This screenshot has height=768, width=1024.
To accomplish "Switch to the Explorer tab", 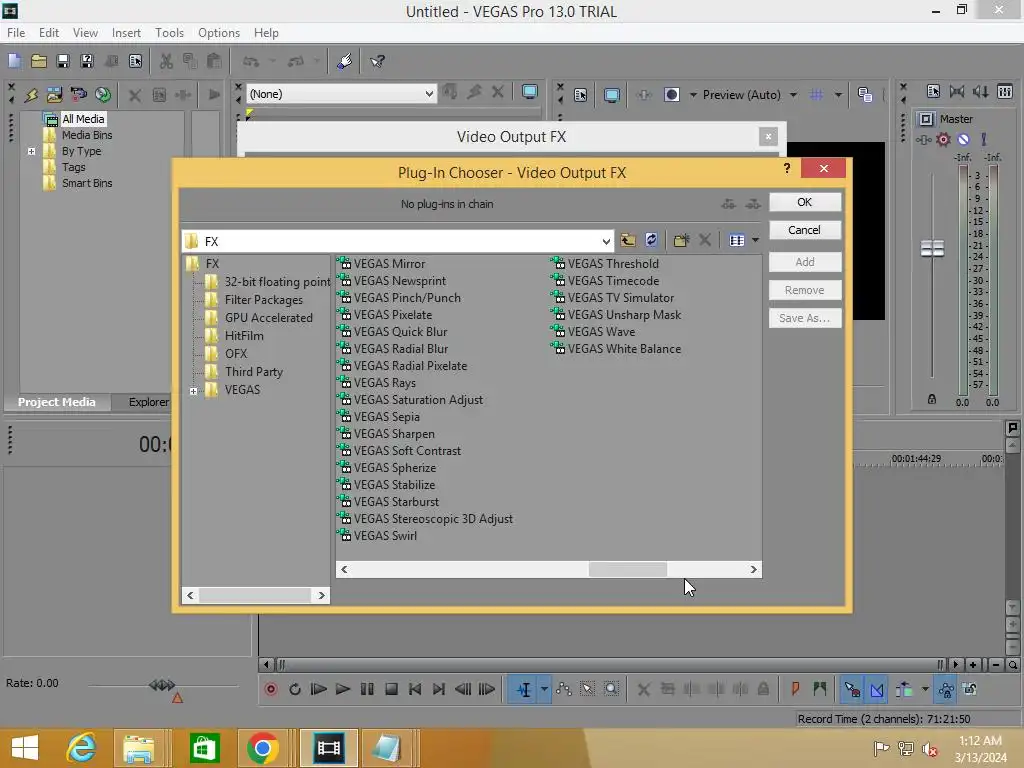I will [148, 402].
